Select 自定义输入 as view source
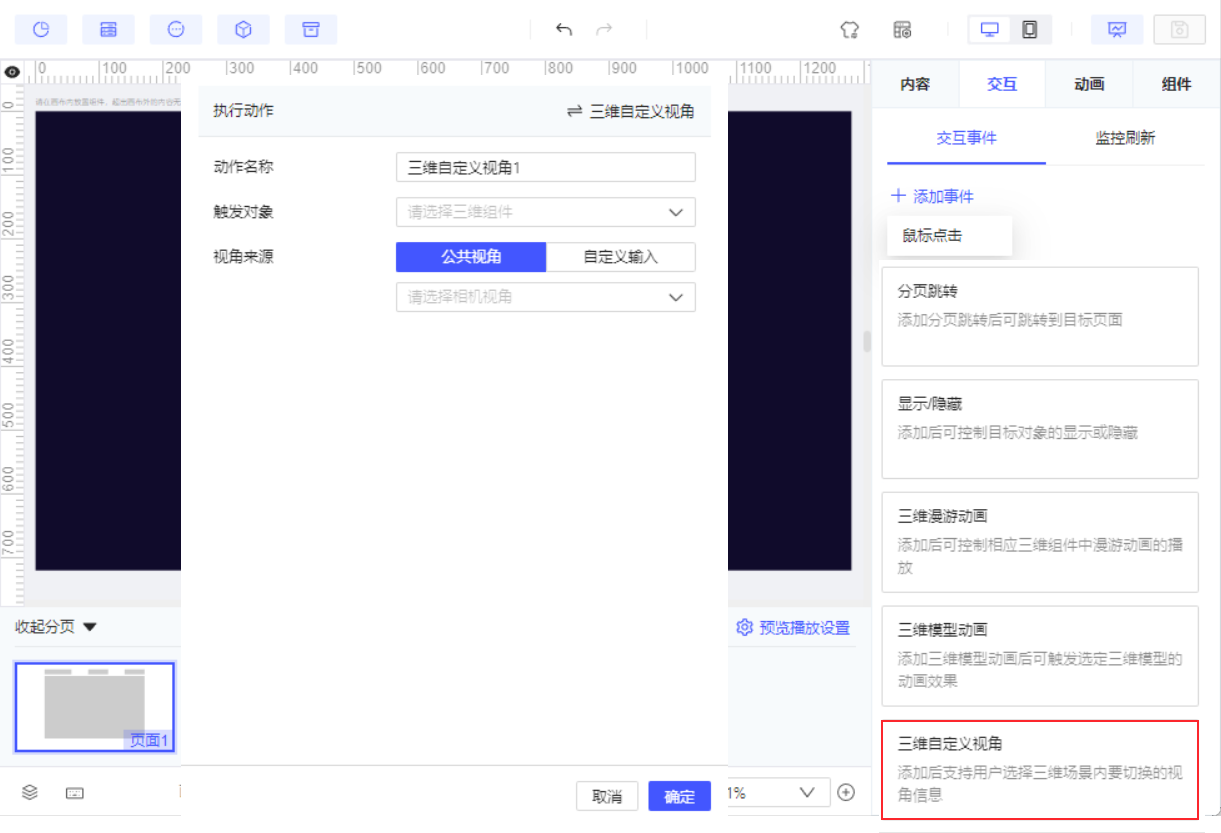This screenshot has width=1221, height=833. tap(621, 257)
